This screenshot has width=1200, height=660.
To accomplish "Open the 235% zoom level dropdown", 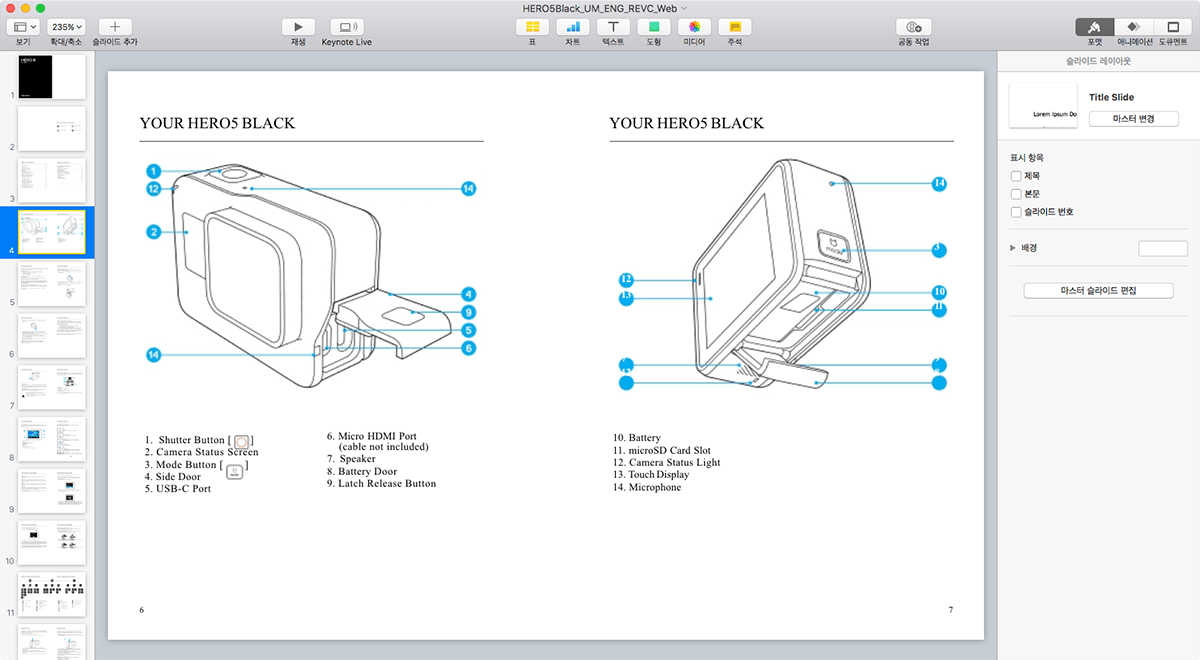I will pos(66,26).
